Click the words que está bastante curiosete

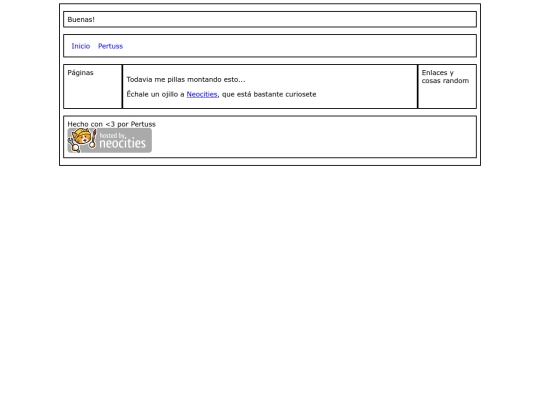pos(269,94)
